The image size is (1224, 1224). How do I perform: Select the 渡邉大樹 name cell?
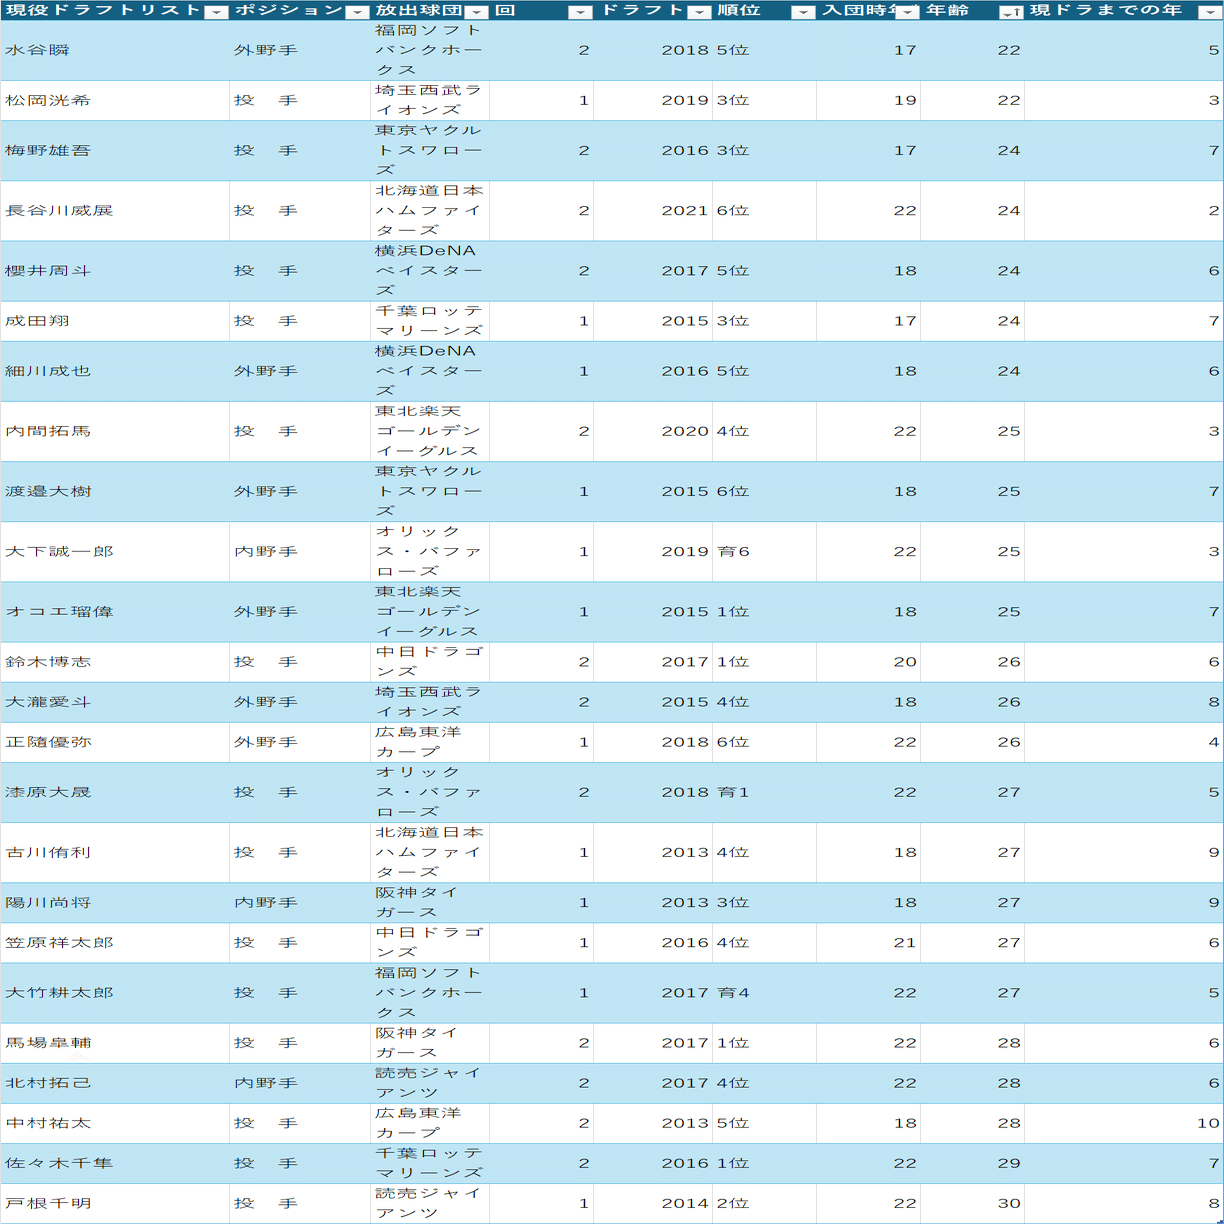point(115,491)
